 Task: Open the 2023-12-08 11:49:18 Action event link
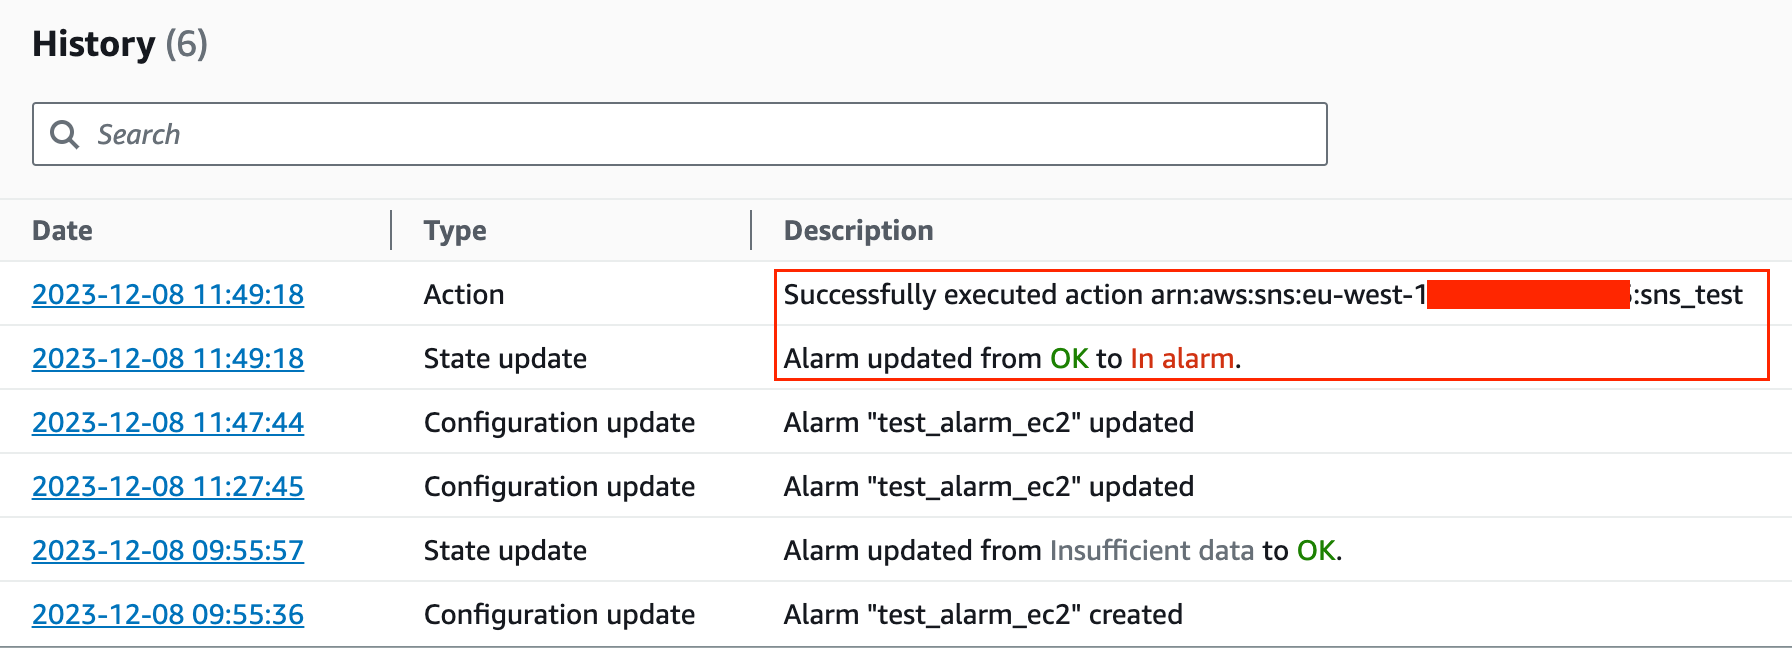tap(167, 294)
